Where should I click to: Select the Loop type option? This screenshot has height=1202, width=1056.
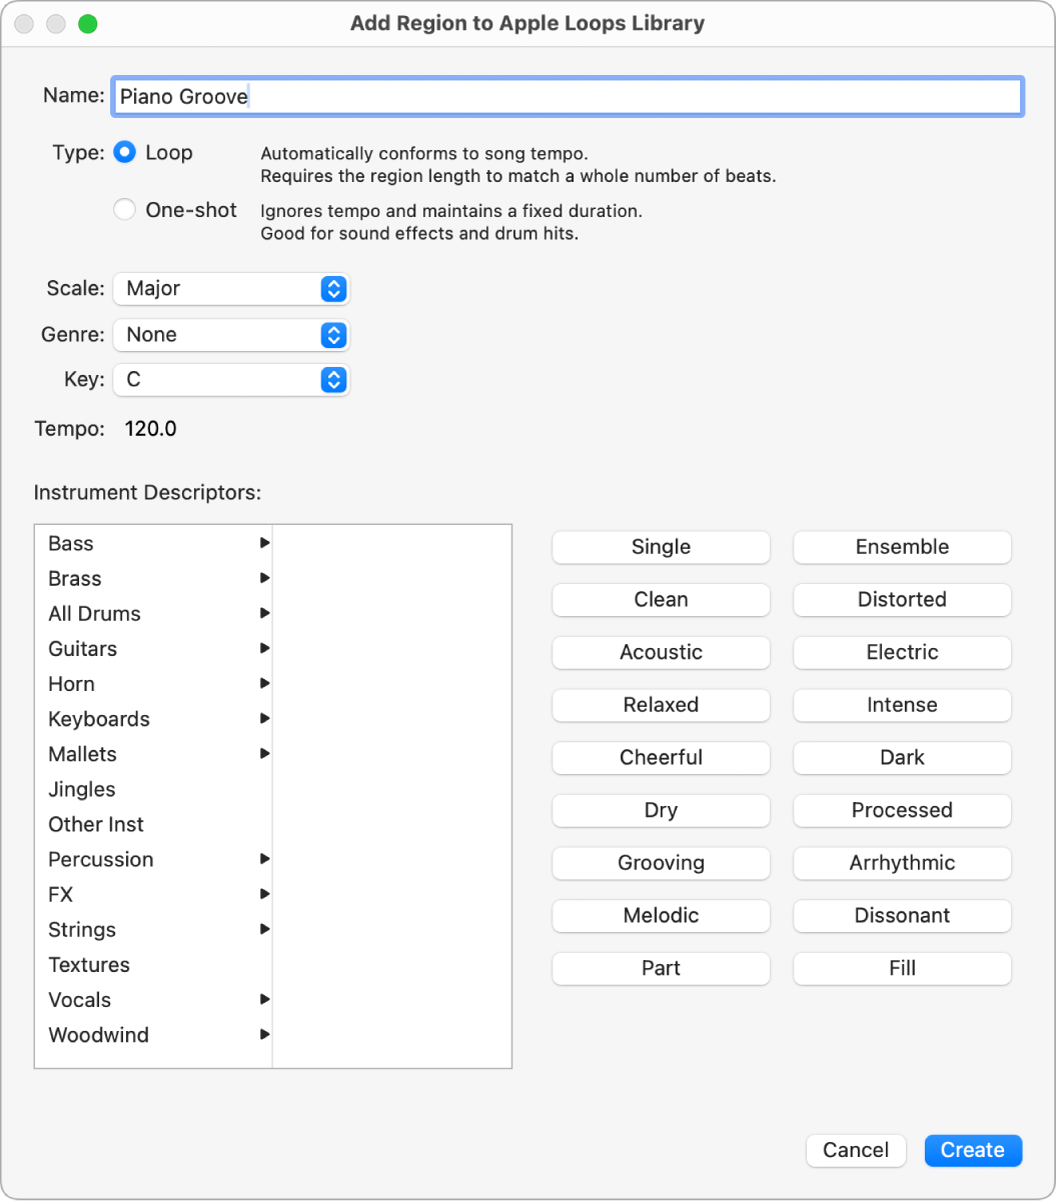point(124,152)
